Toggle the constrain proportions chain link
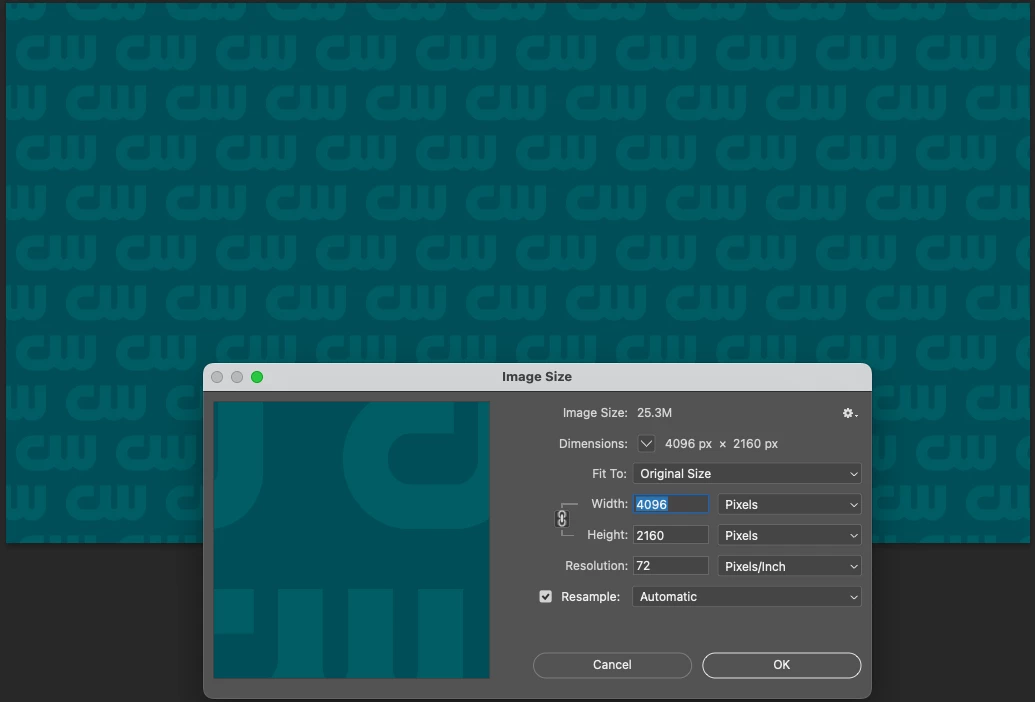This screenshot has height=702, width=1035. coord(562,519)
